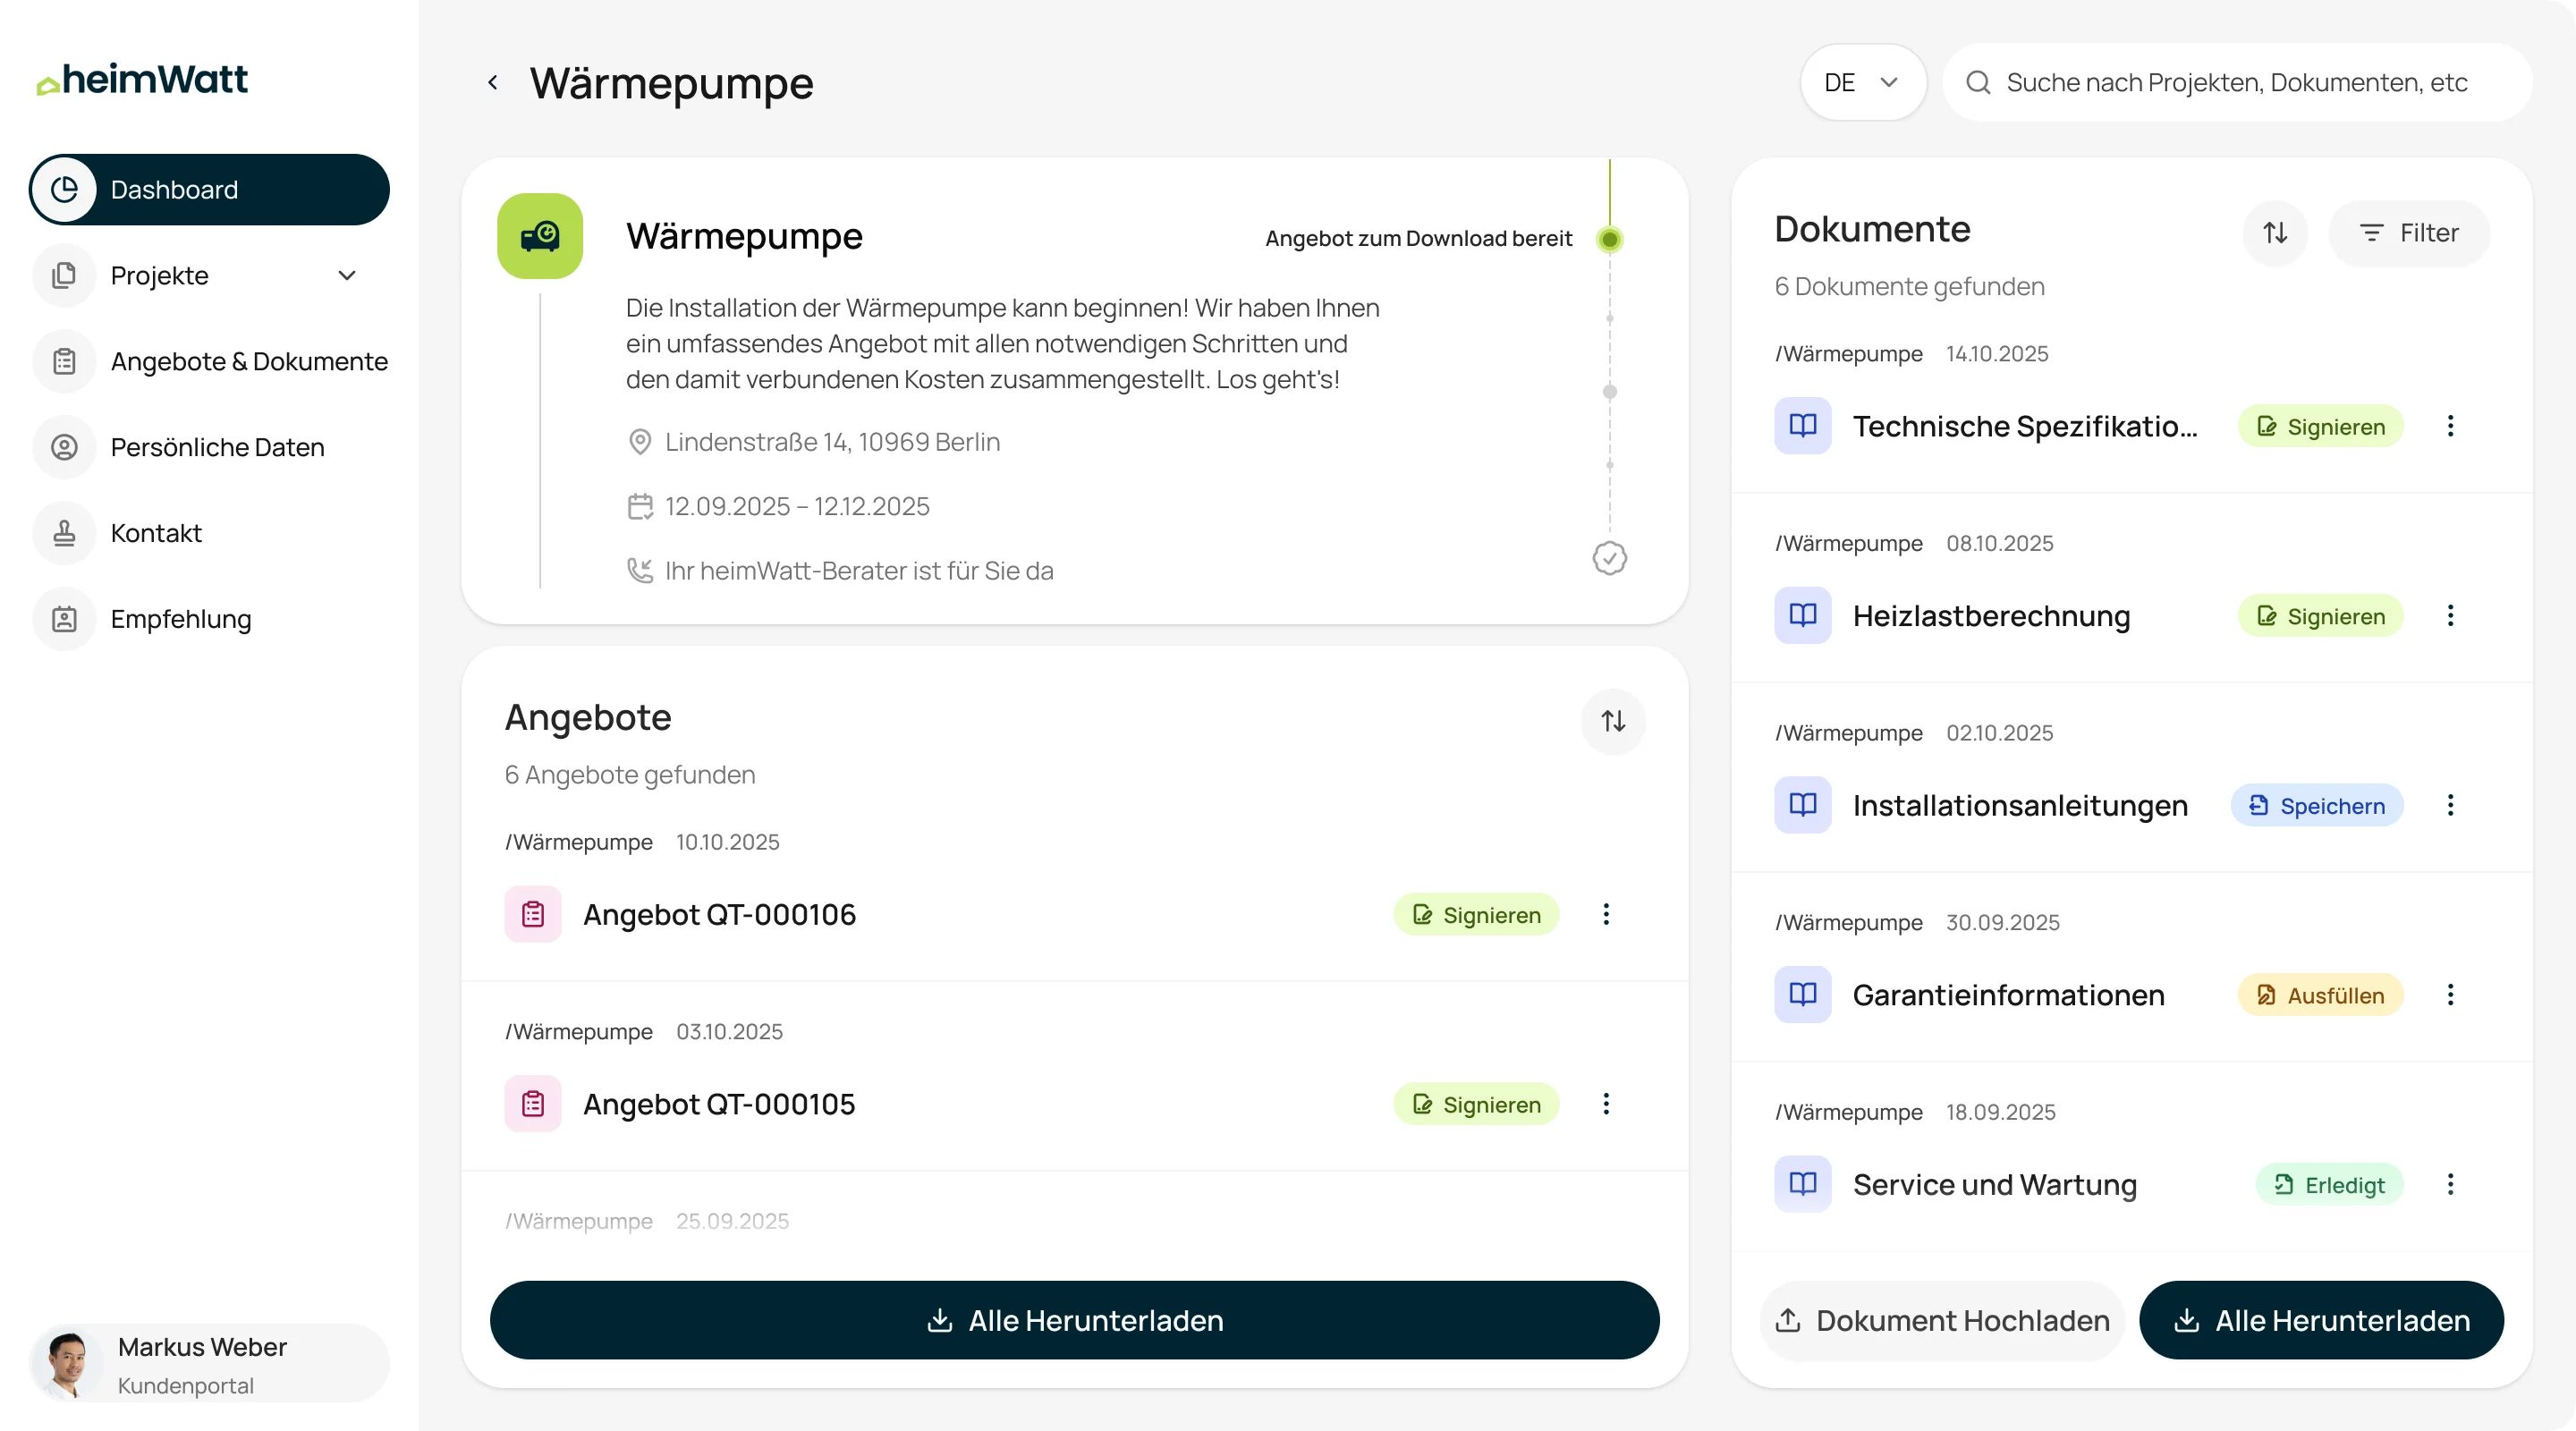Sort the Angebote list
This screenshot has width=2576, height=1431.
coord(1613,721)
